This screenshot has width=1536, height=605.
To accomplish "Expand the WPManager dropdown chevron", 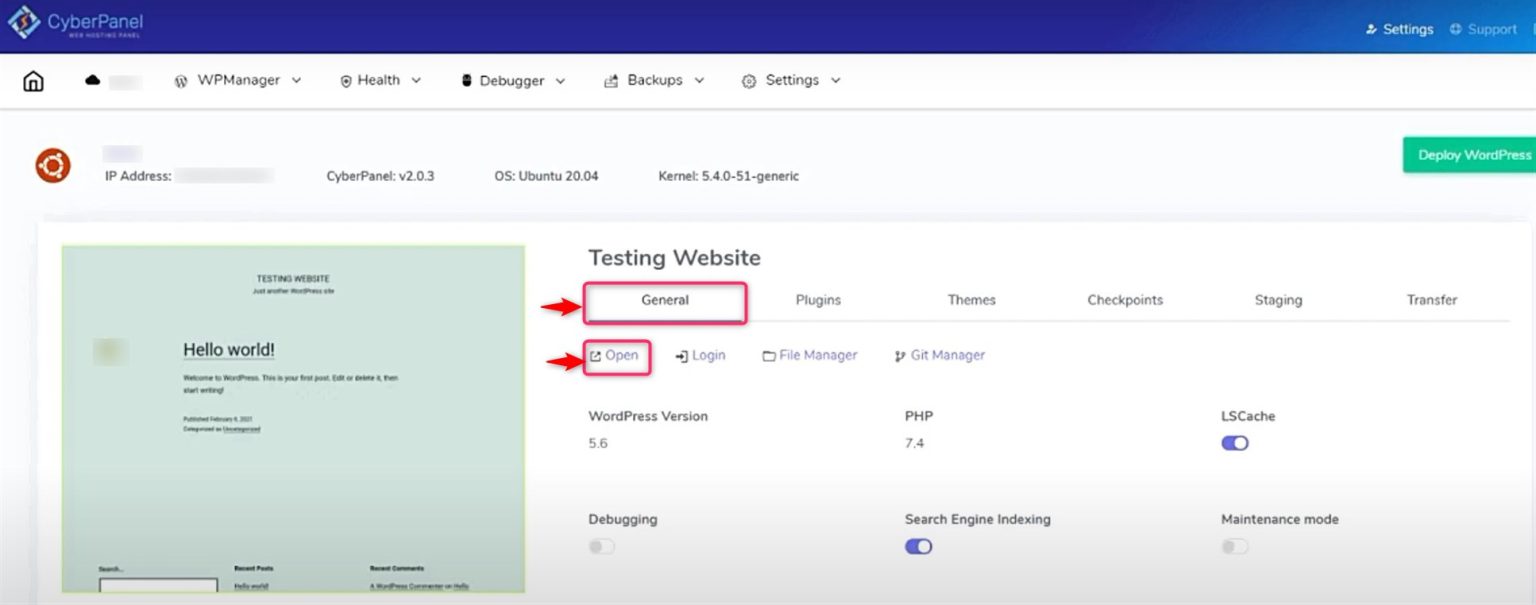I will (296, 81).
